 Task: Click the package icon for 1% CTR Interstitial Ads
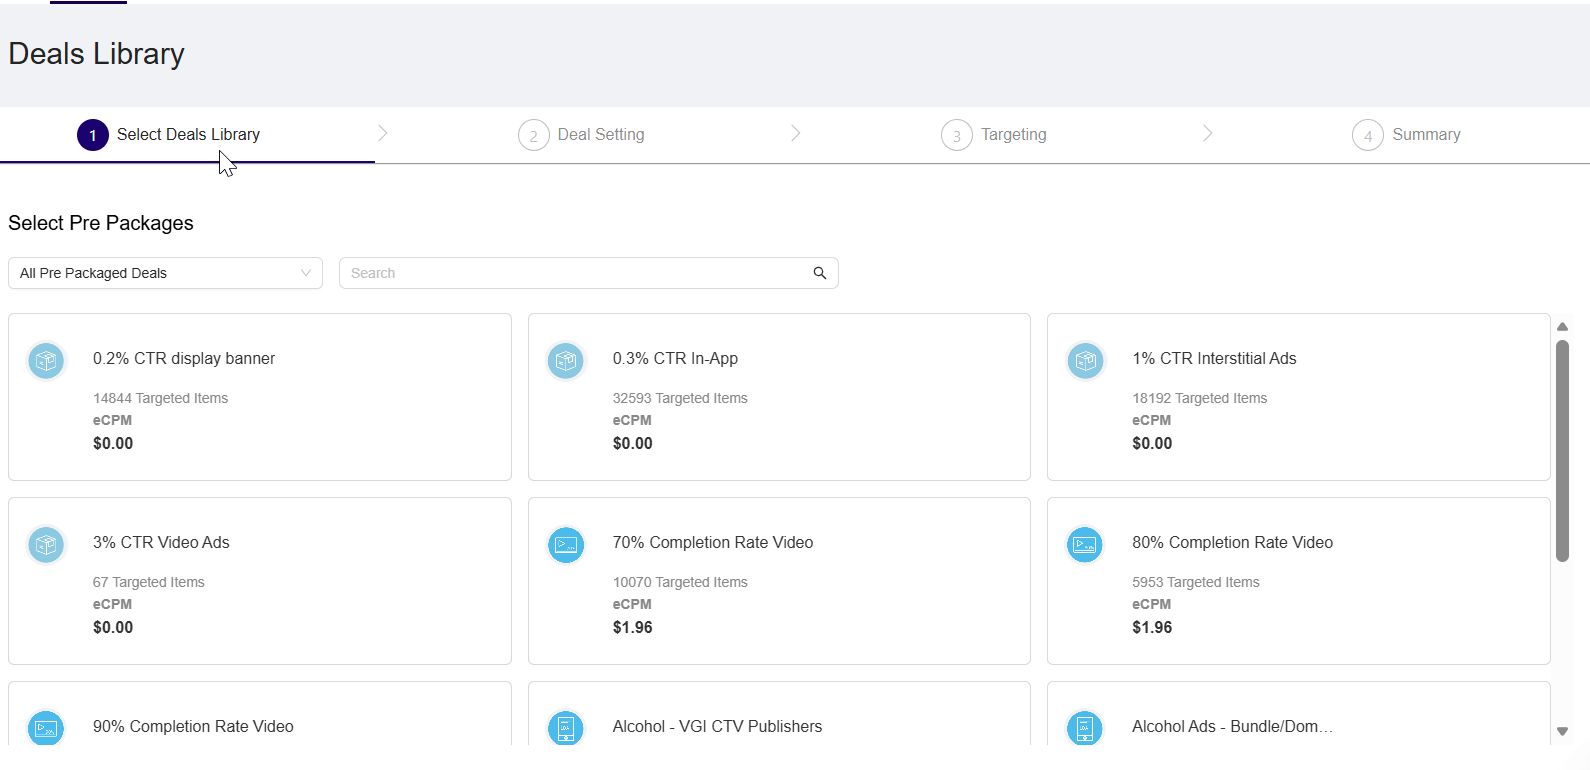click(x=1085, y=361)
